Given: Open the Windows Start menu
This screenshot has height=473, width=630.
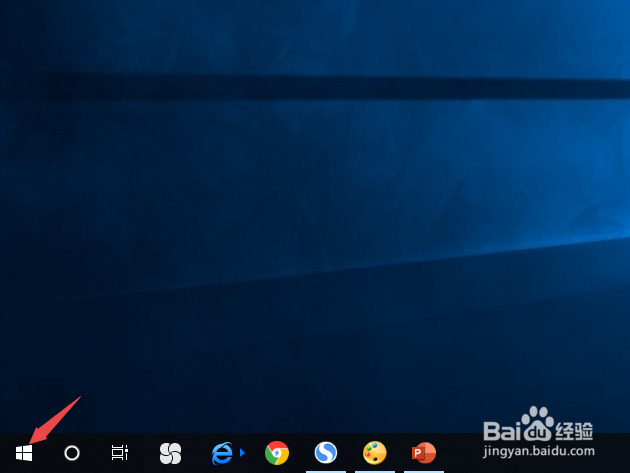Looking at the screenshot, I should tap(24, 453).
